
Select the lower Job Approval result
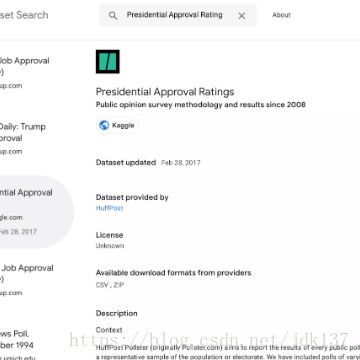(27, 280)
